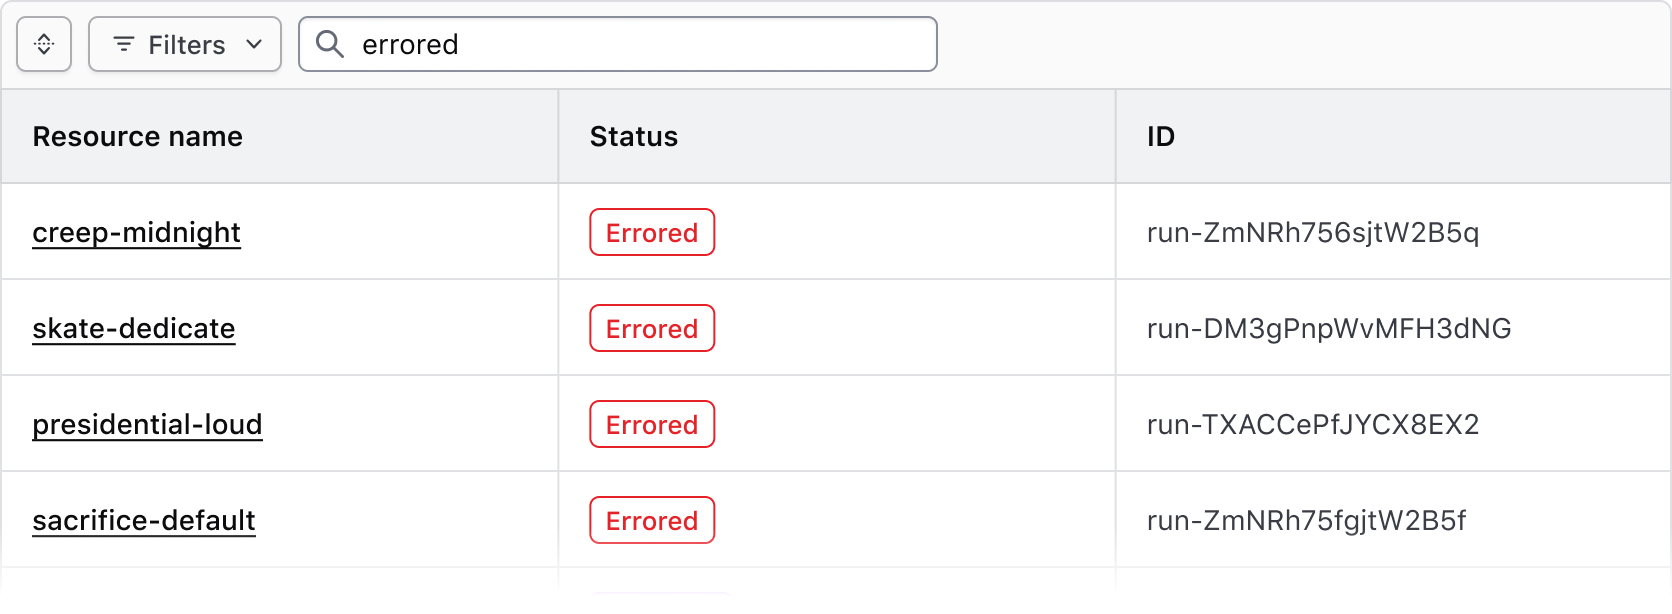Click the magnifying glass search icon
This screenshot has height=614, width=1672.
point(330,44)
